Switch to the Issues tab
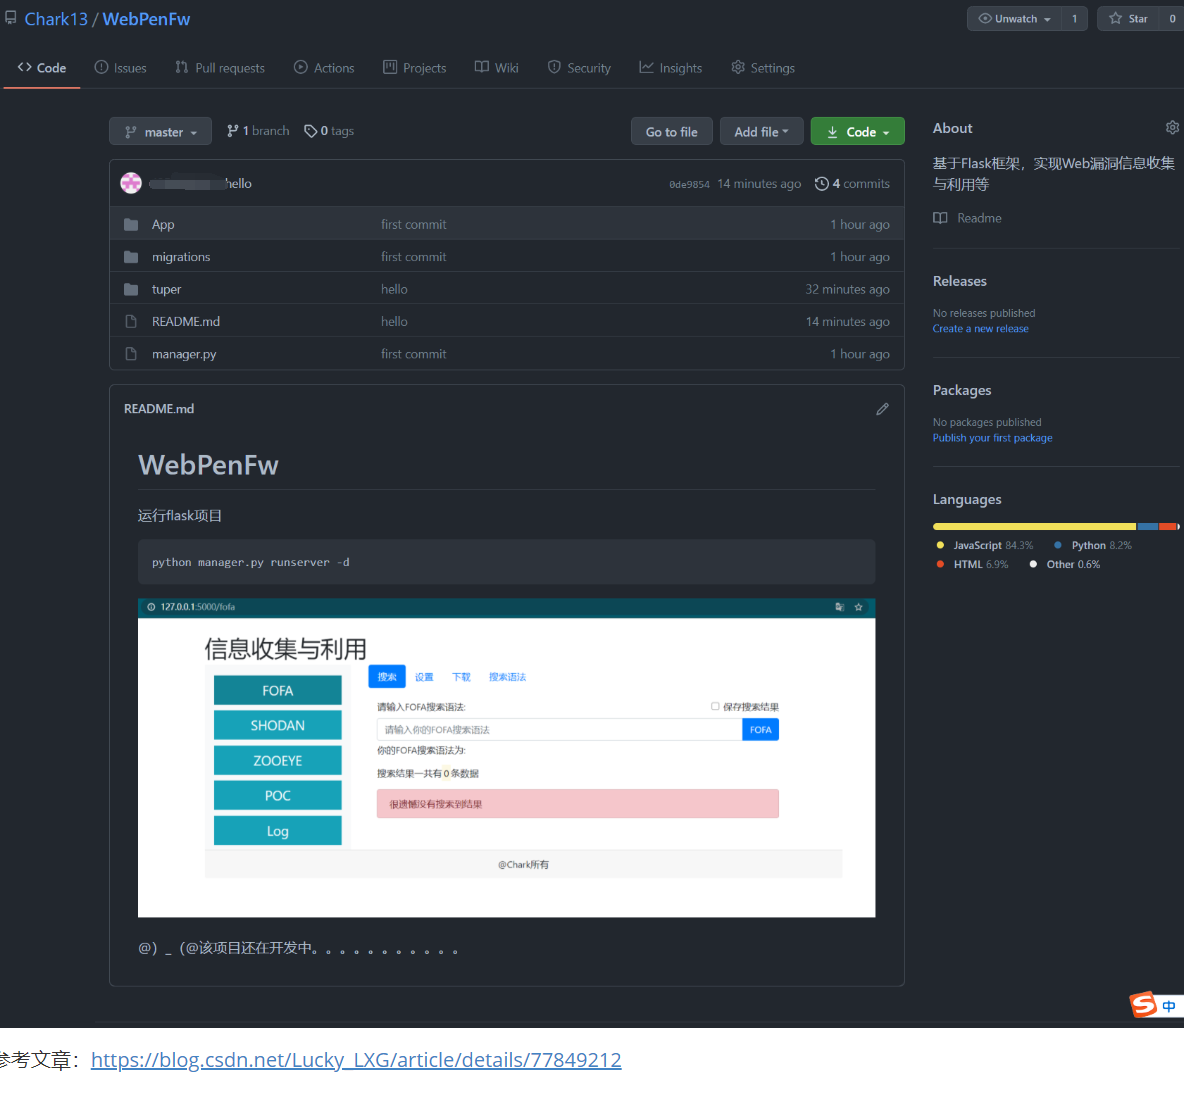 [x=120, y=68]
